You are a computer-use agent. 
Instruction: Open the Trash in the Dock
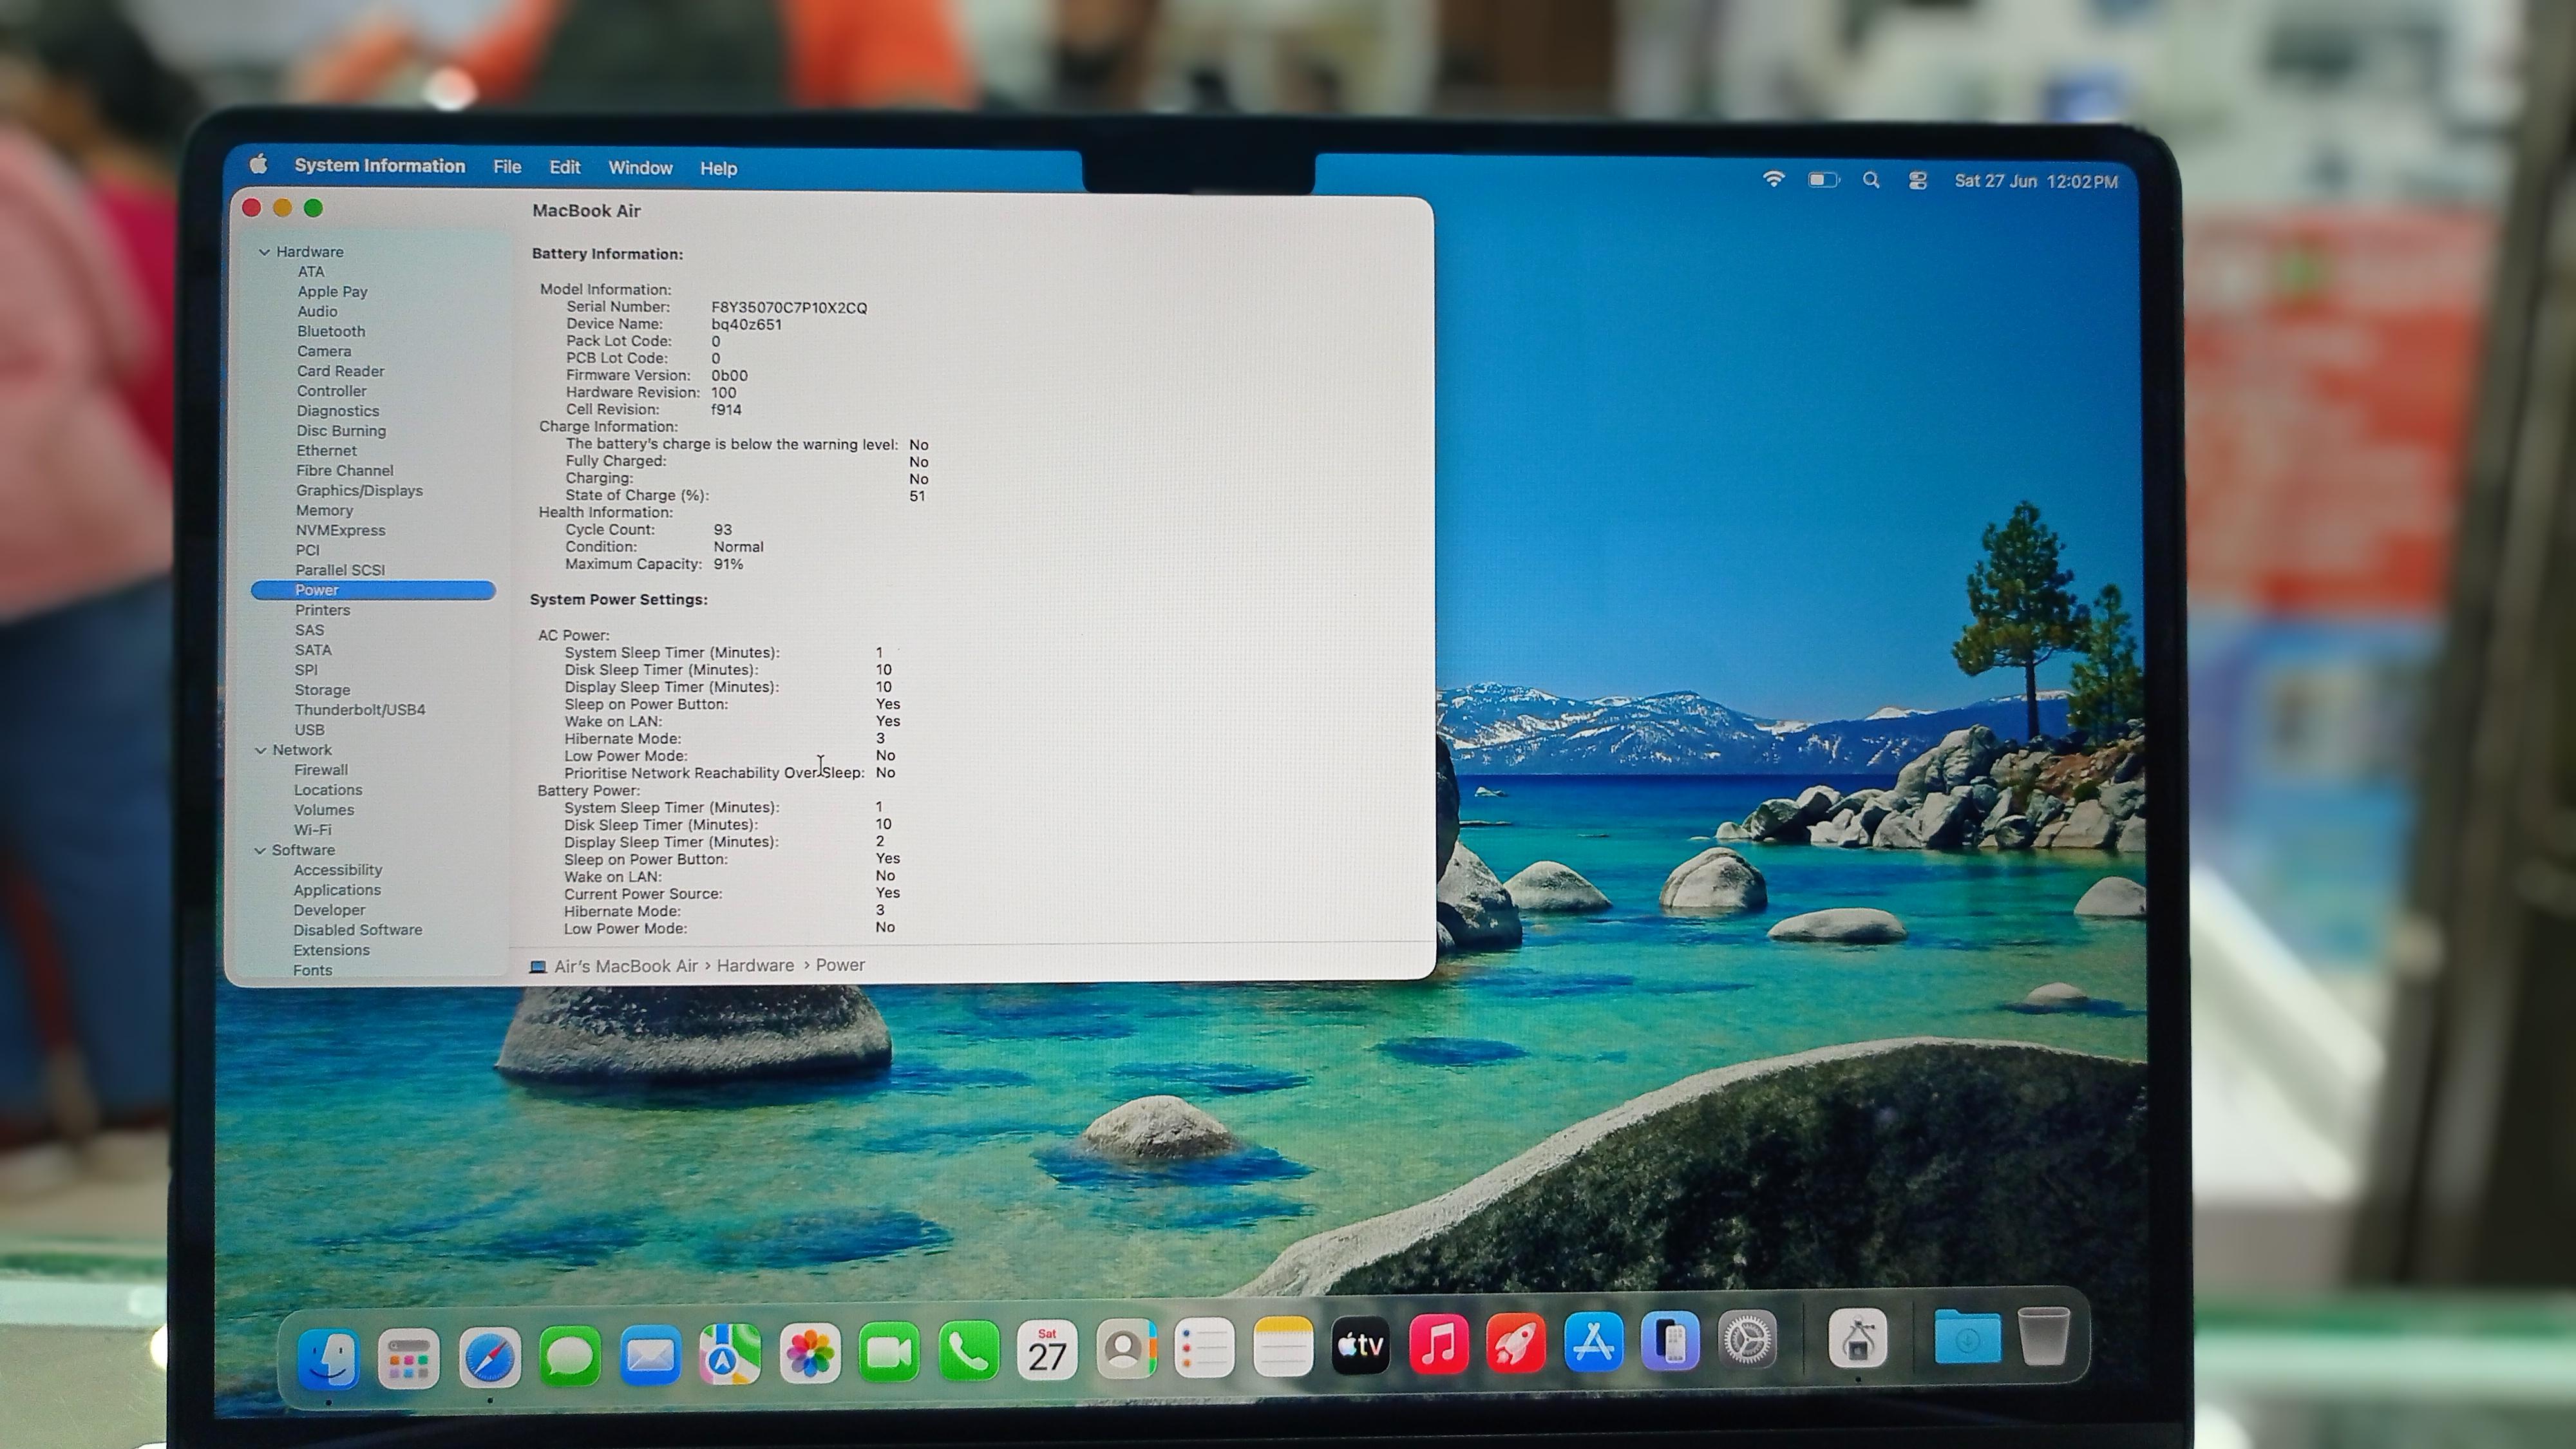coord(2043,1335)
